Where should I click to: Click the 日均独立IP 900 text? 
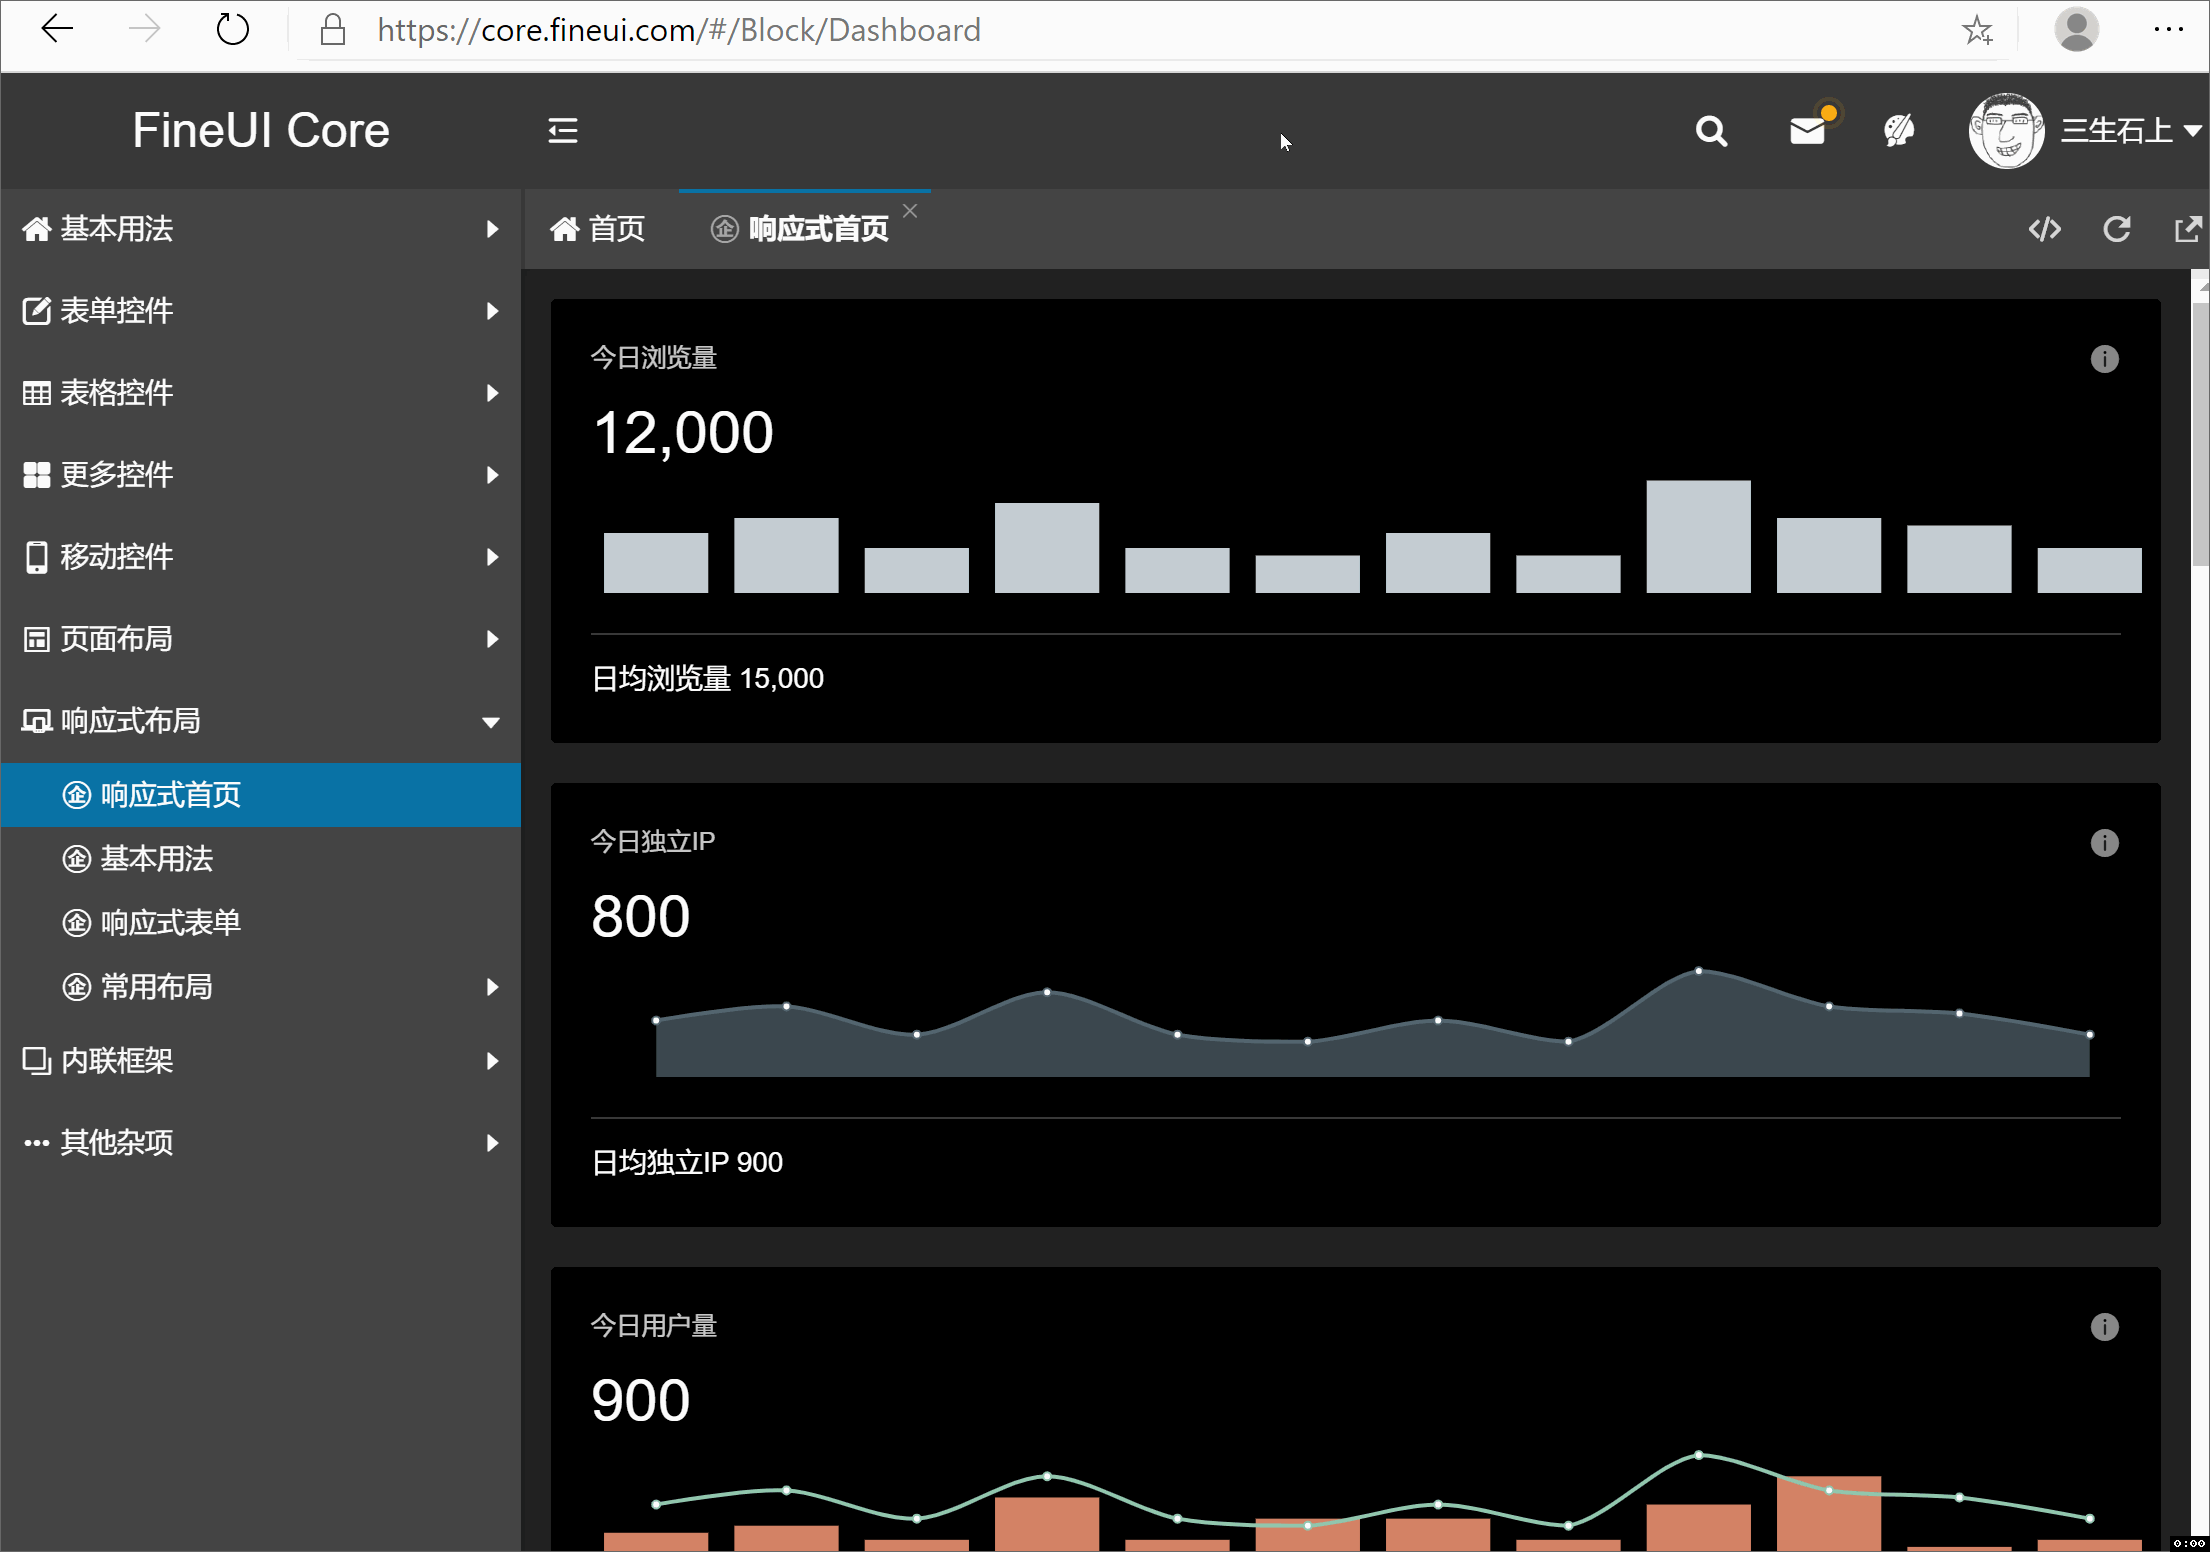(687, 1163)
